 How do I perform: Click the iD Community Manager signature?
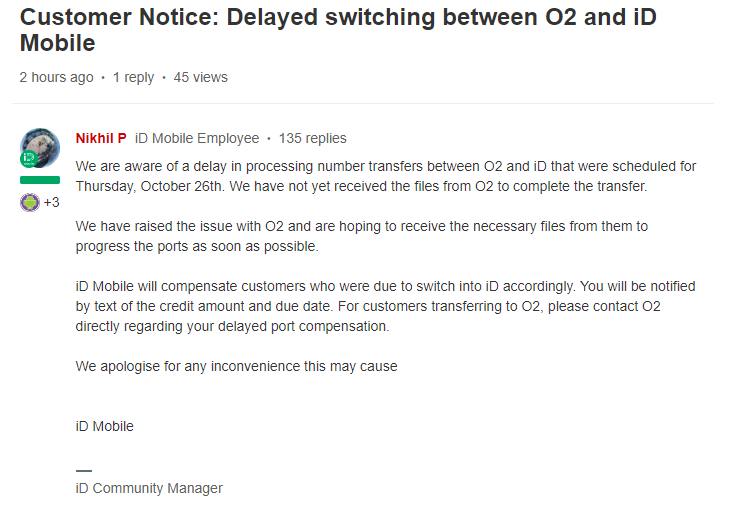click(149, 488)
